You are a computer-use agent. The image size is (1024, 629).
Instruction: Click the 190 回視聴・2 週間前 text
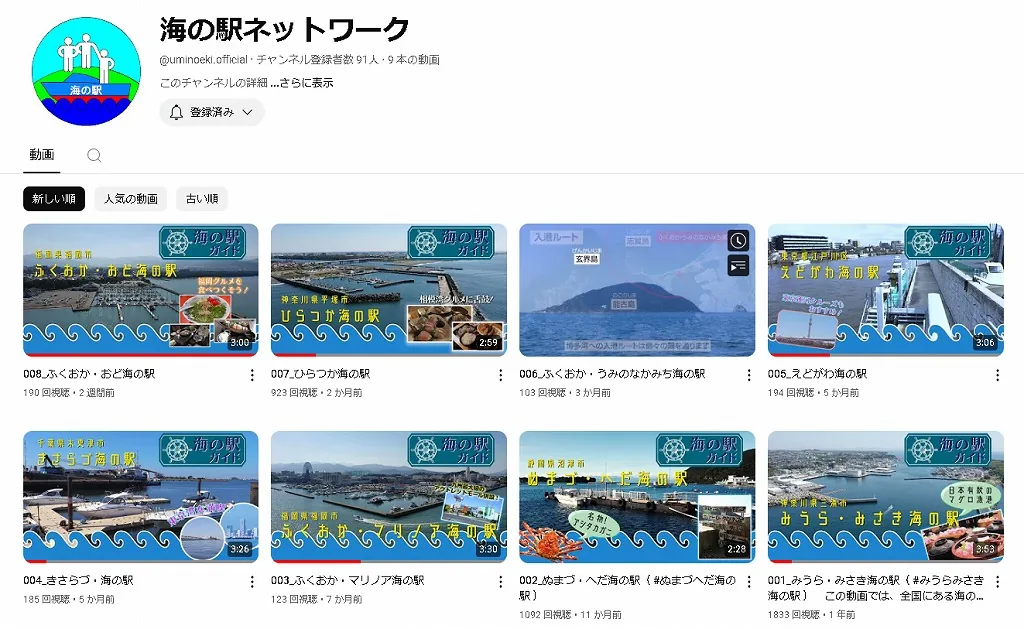point(69,393)
